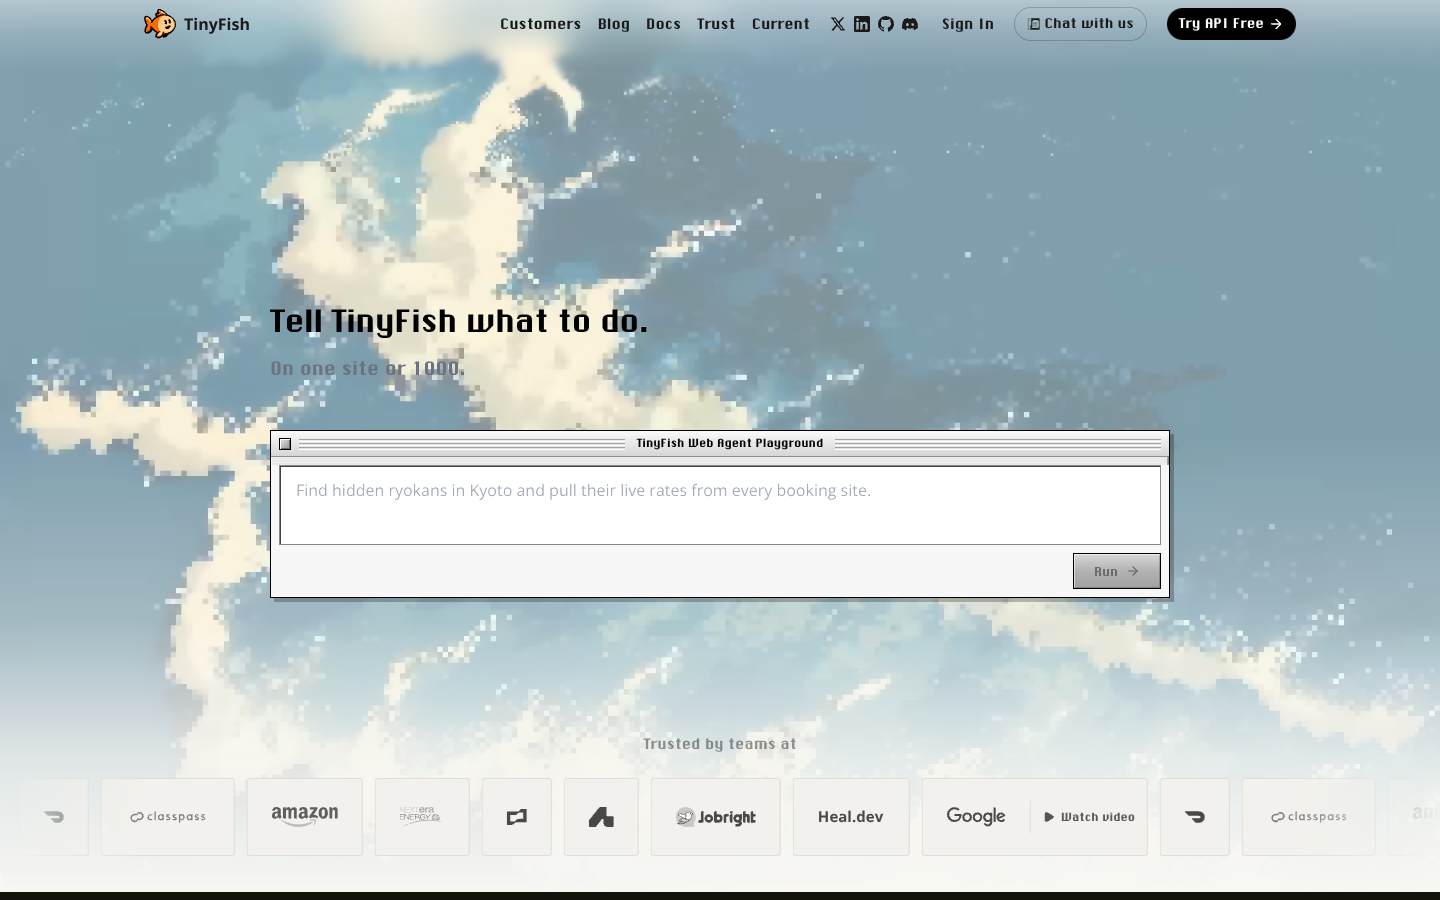Image resolution: width=1440 pixels, height=900 pixels.
Task: Open the Current navigation link
Action: (x=781, y=24)
